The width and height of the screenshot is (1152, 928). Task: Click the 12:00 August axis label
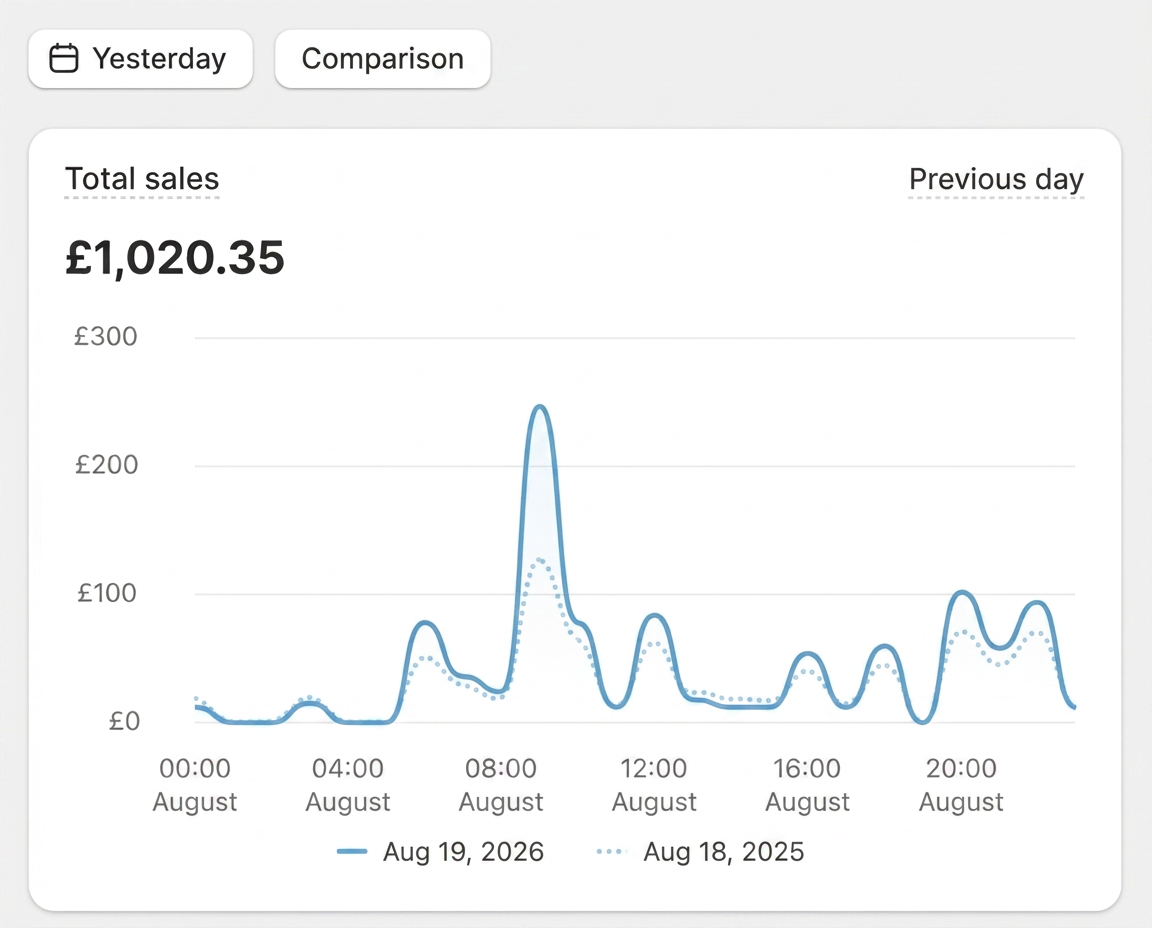click(654, 785)
